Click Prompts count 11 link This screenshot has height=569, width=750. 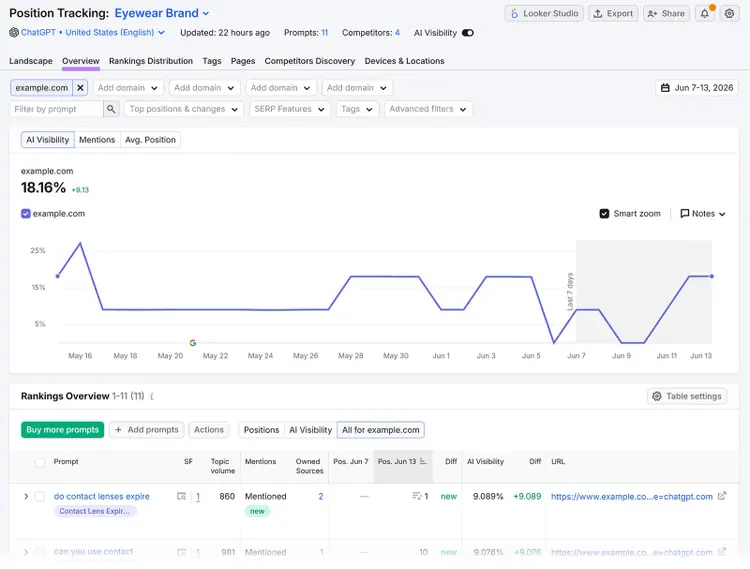(x=324, y=33)
